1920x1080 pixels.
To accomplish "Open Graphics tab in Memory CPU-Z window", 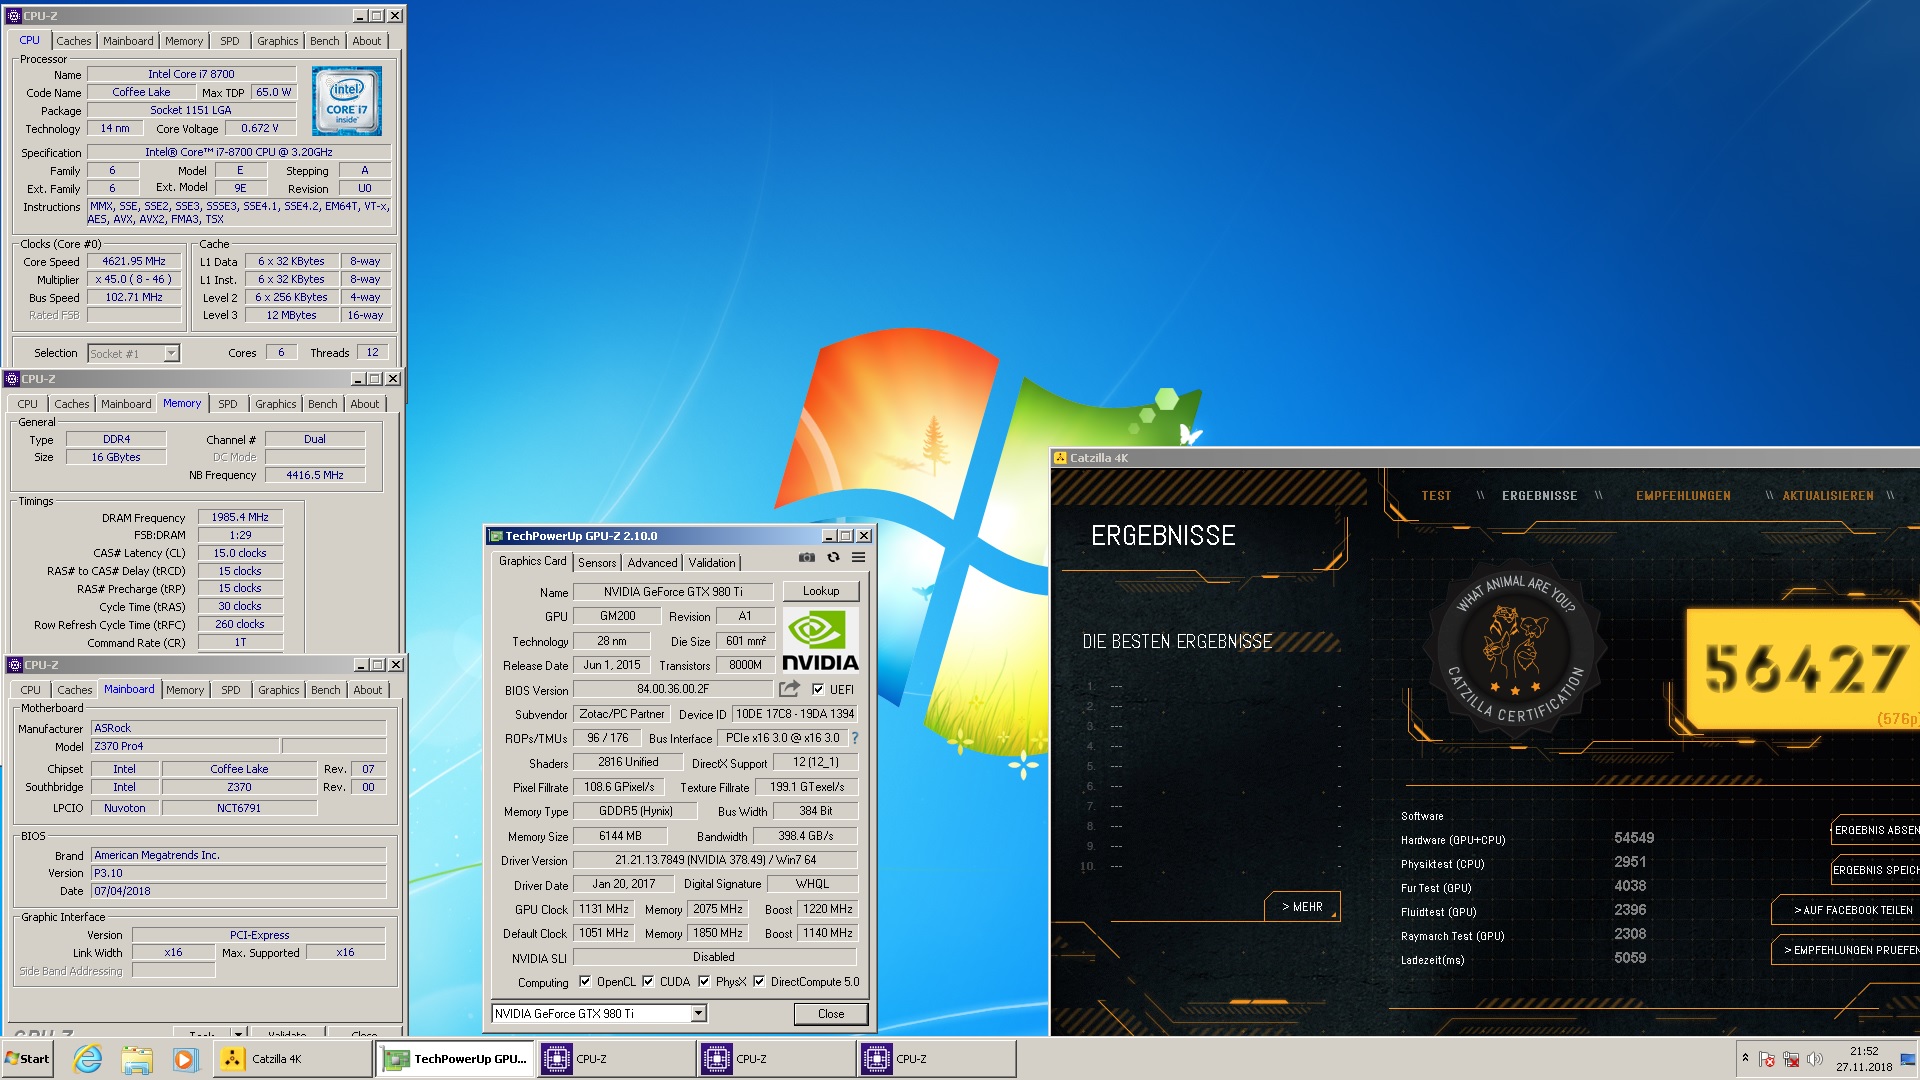I will pyautogui.click(x=276, y=404).
